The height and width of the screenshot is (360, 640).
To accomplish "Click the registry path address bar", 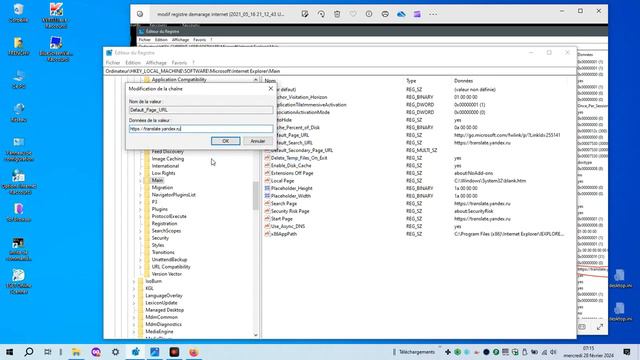I will [x=340, y=71].
